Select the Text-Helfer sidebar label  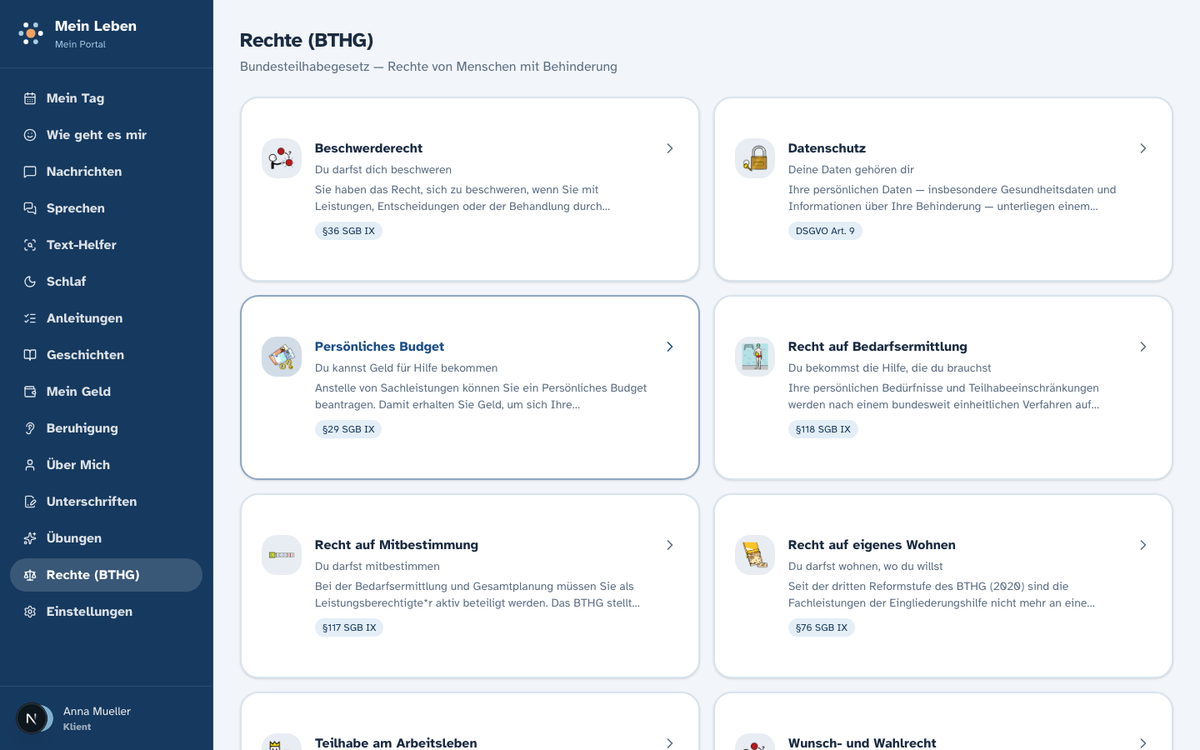click(81, 245)
